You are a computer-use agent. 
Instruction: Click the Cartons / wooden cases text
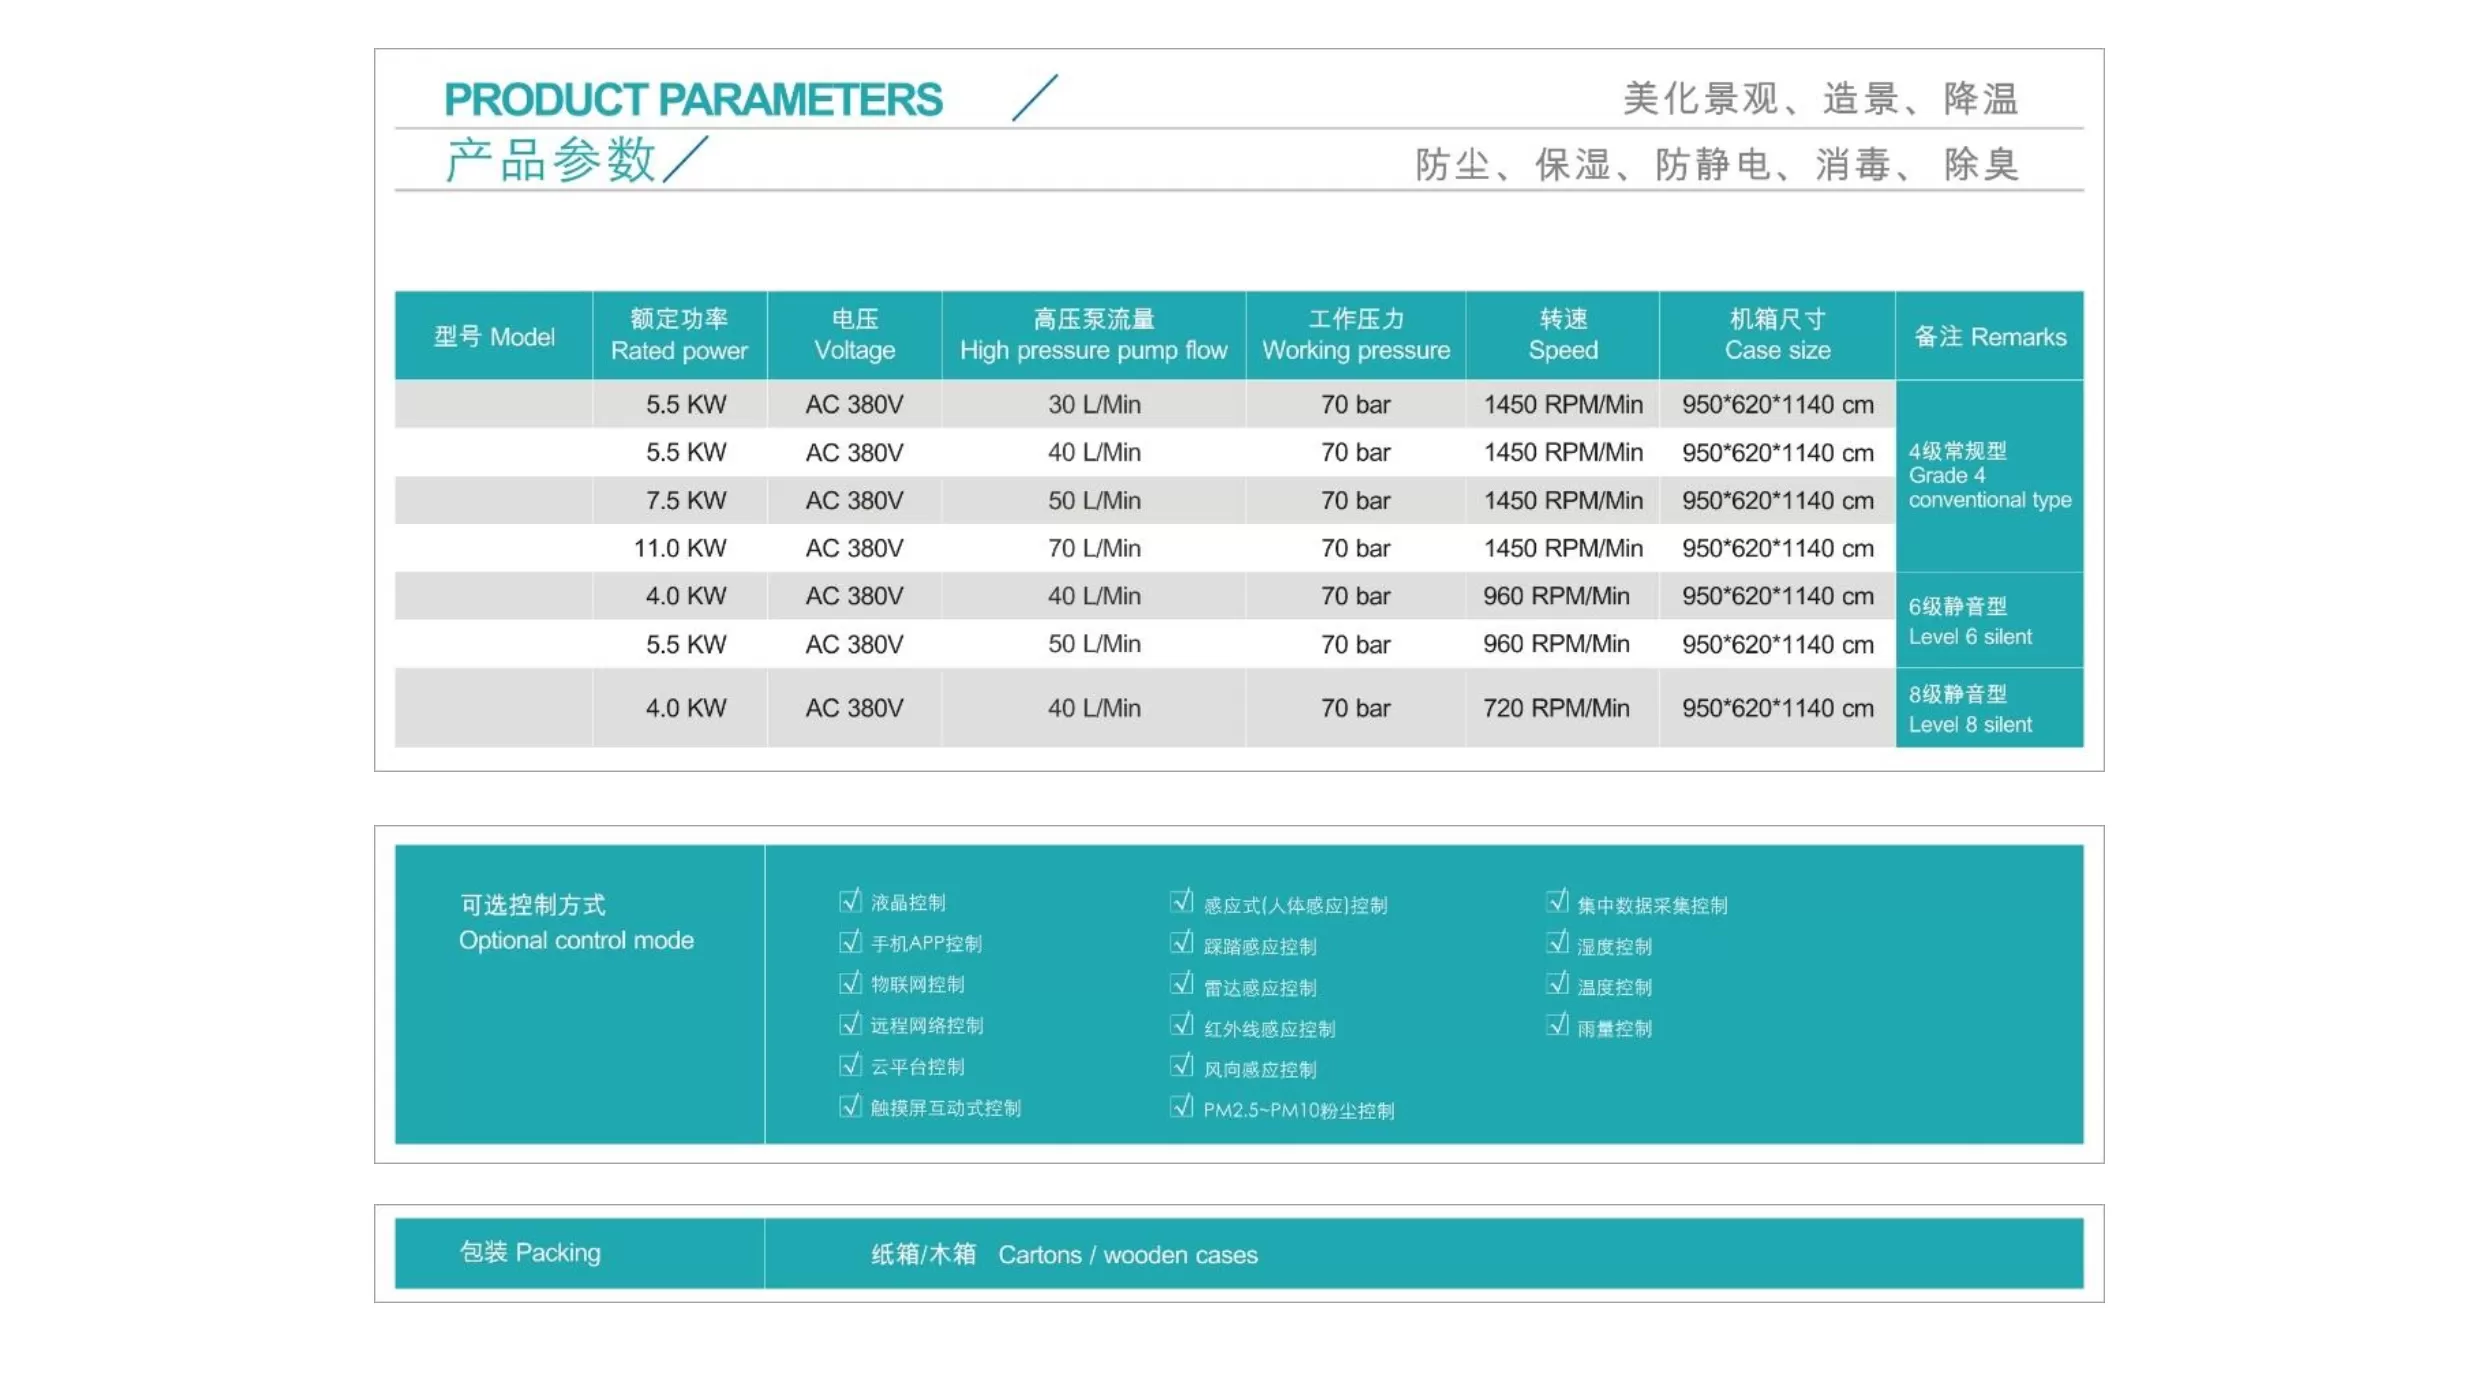[1127, 1254]
